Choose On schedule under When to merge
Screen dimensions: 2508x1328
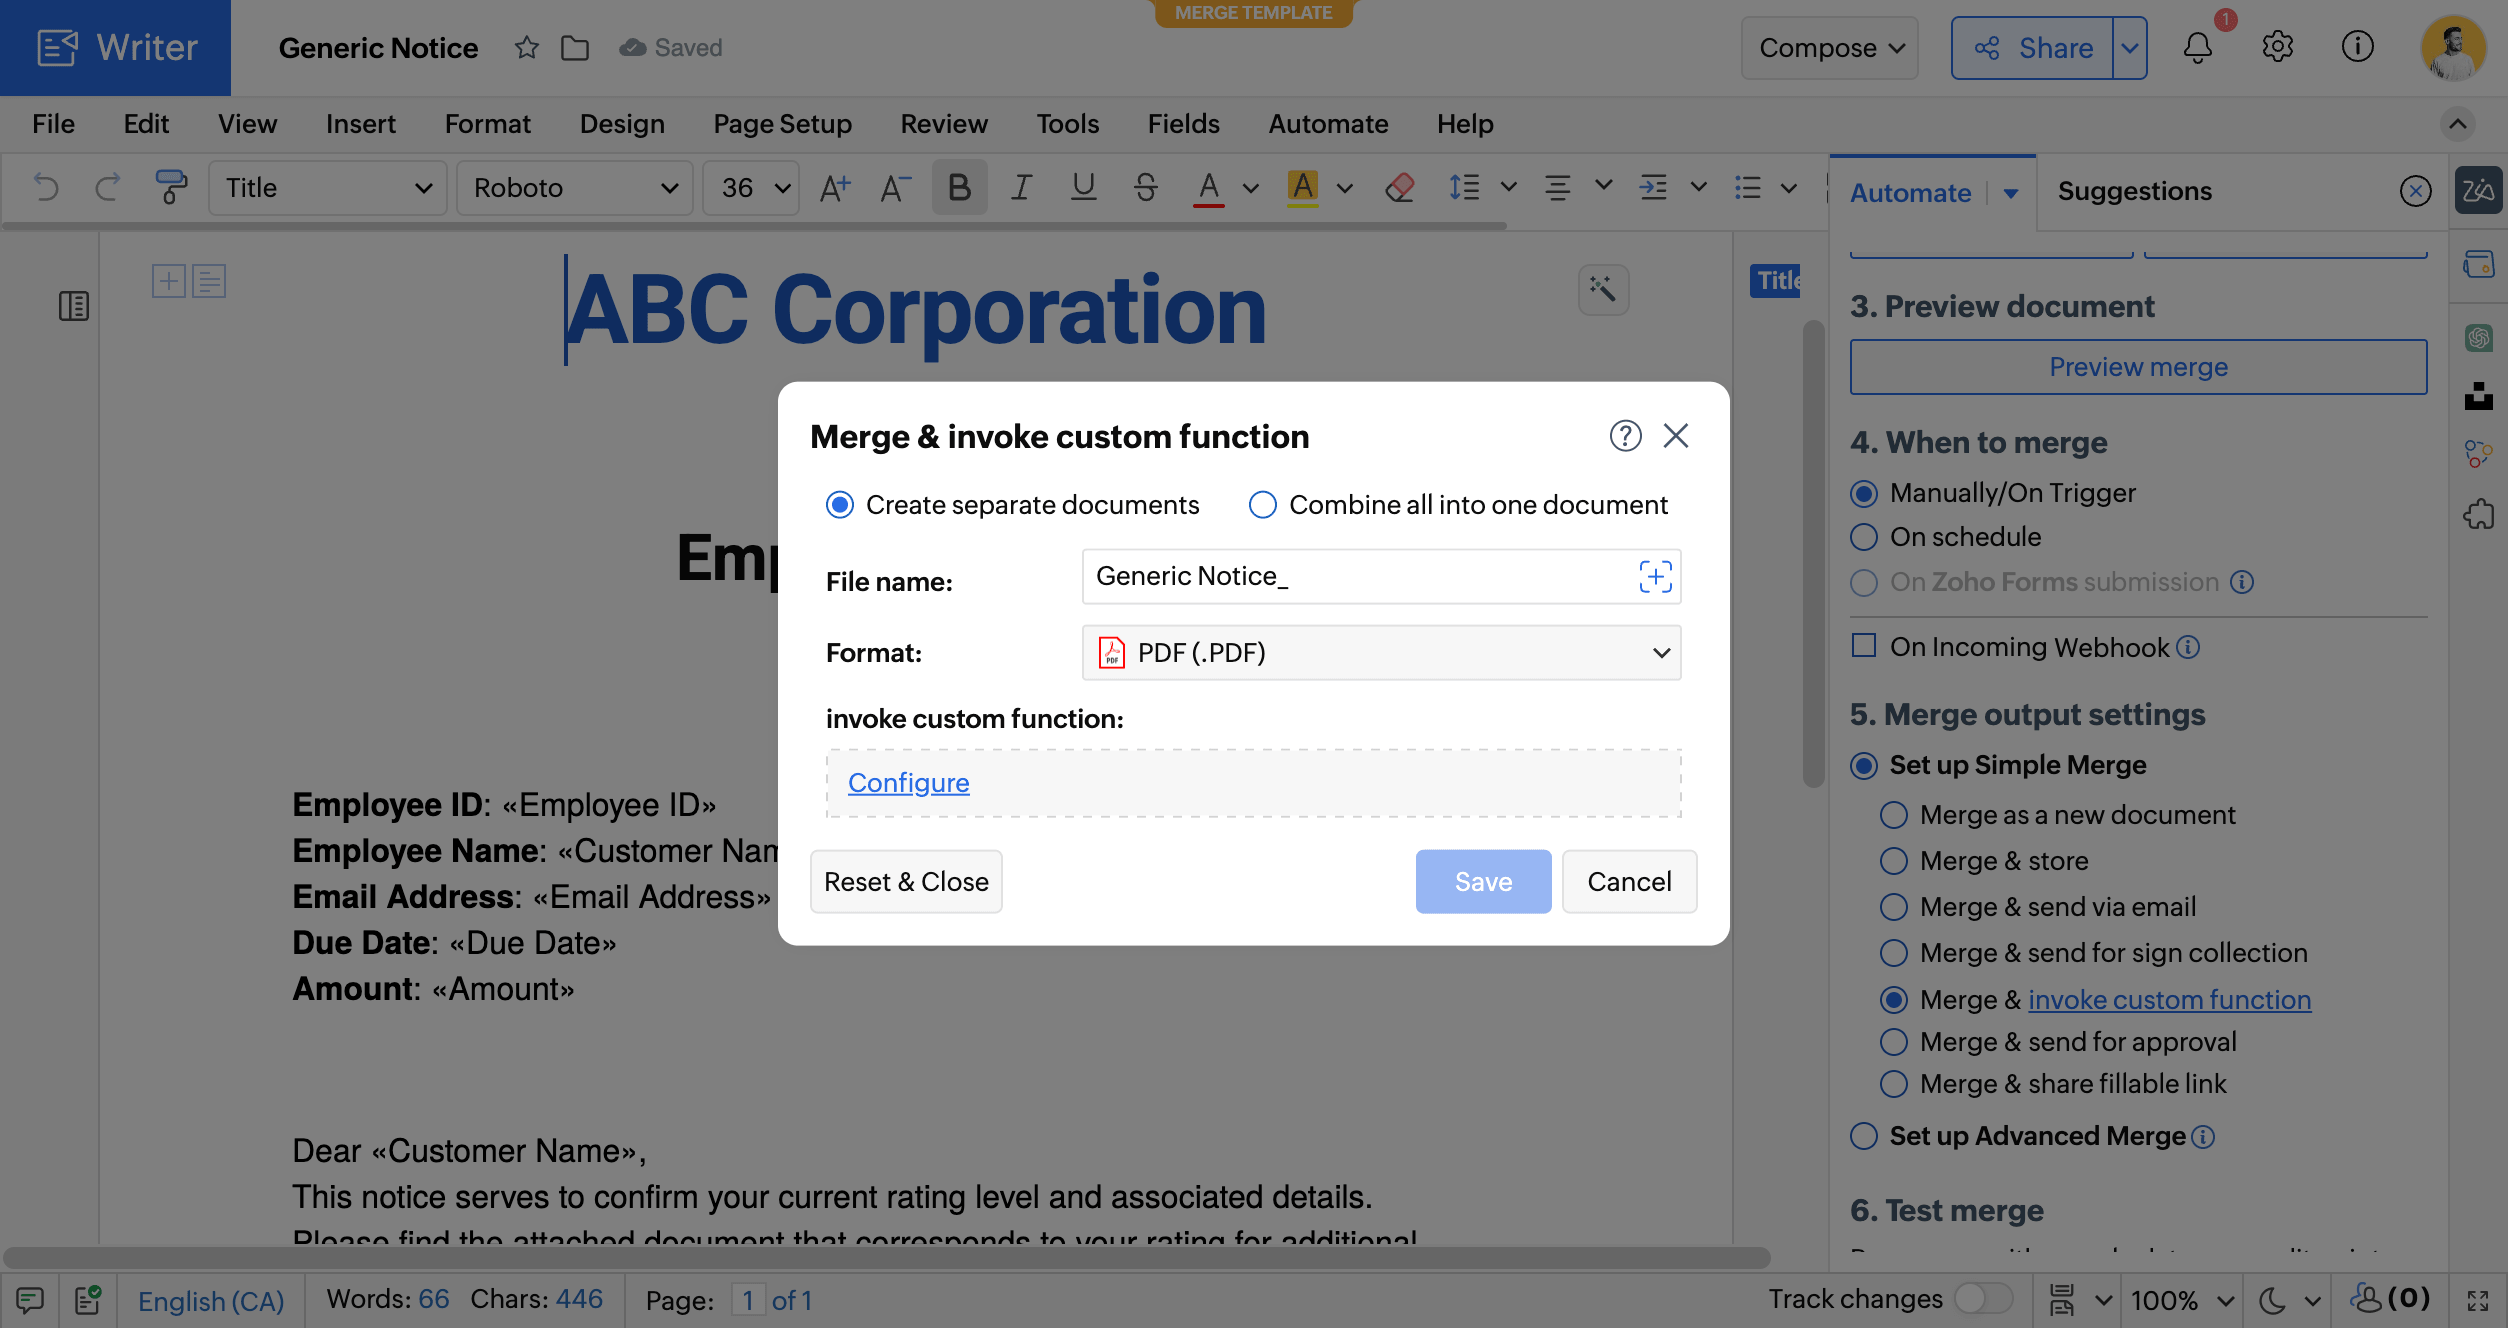1864,537
